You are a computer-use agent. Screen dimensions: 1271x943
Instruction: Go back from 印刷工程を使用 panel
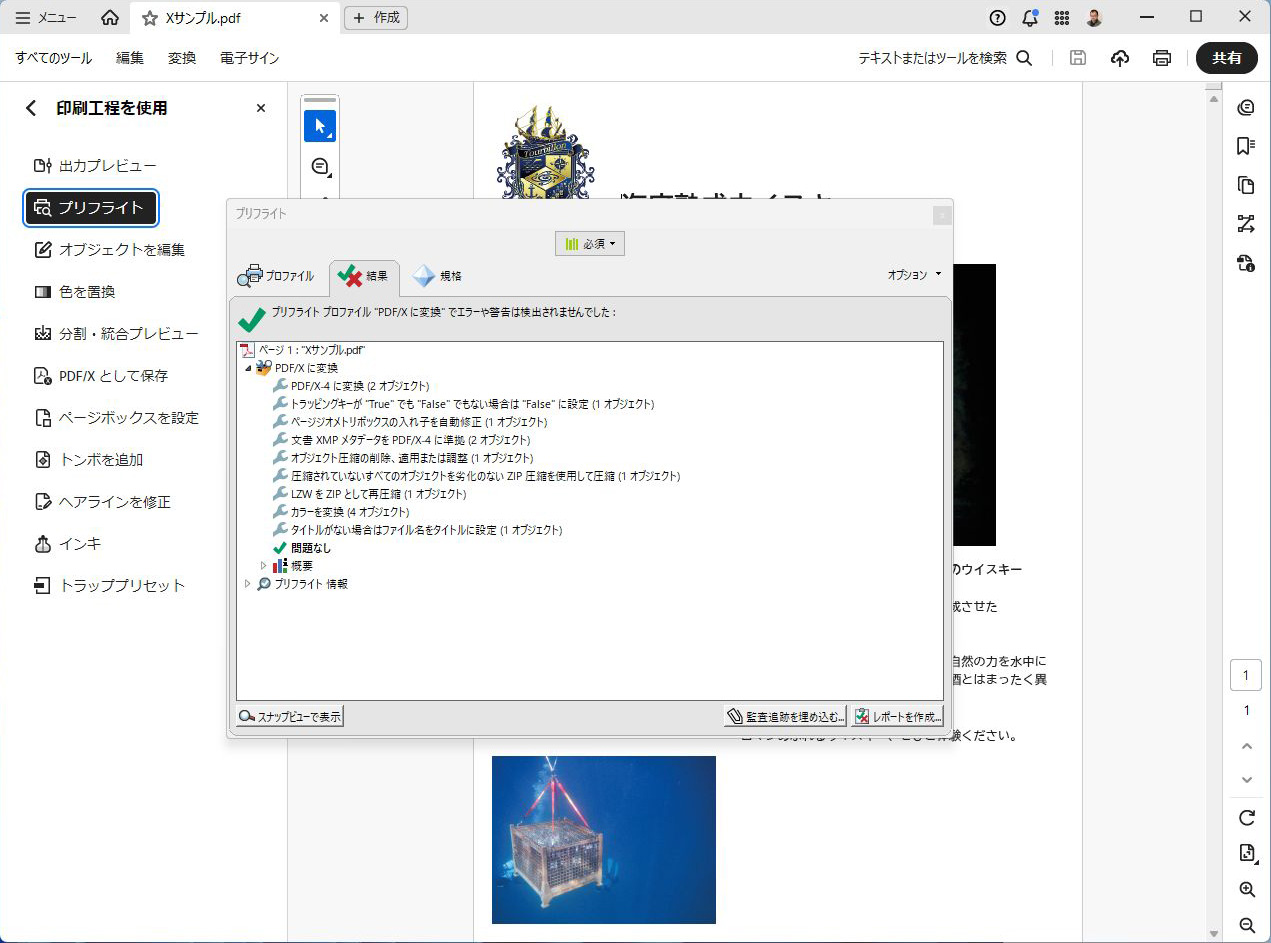click(x=31, y=108)
